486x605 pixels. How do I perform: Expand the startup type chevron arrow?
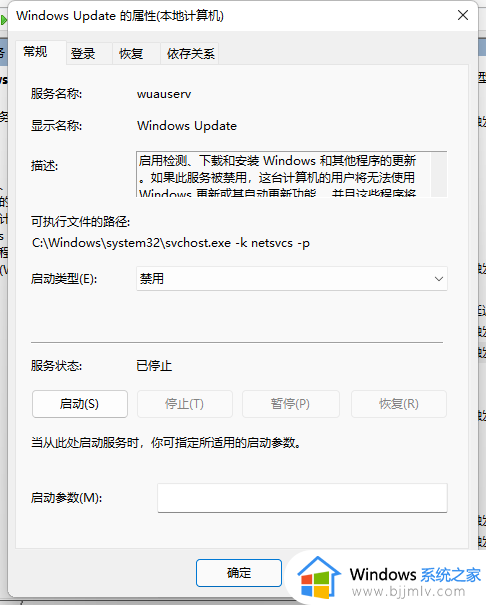439,279
